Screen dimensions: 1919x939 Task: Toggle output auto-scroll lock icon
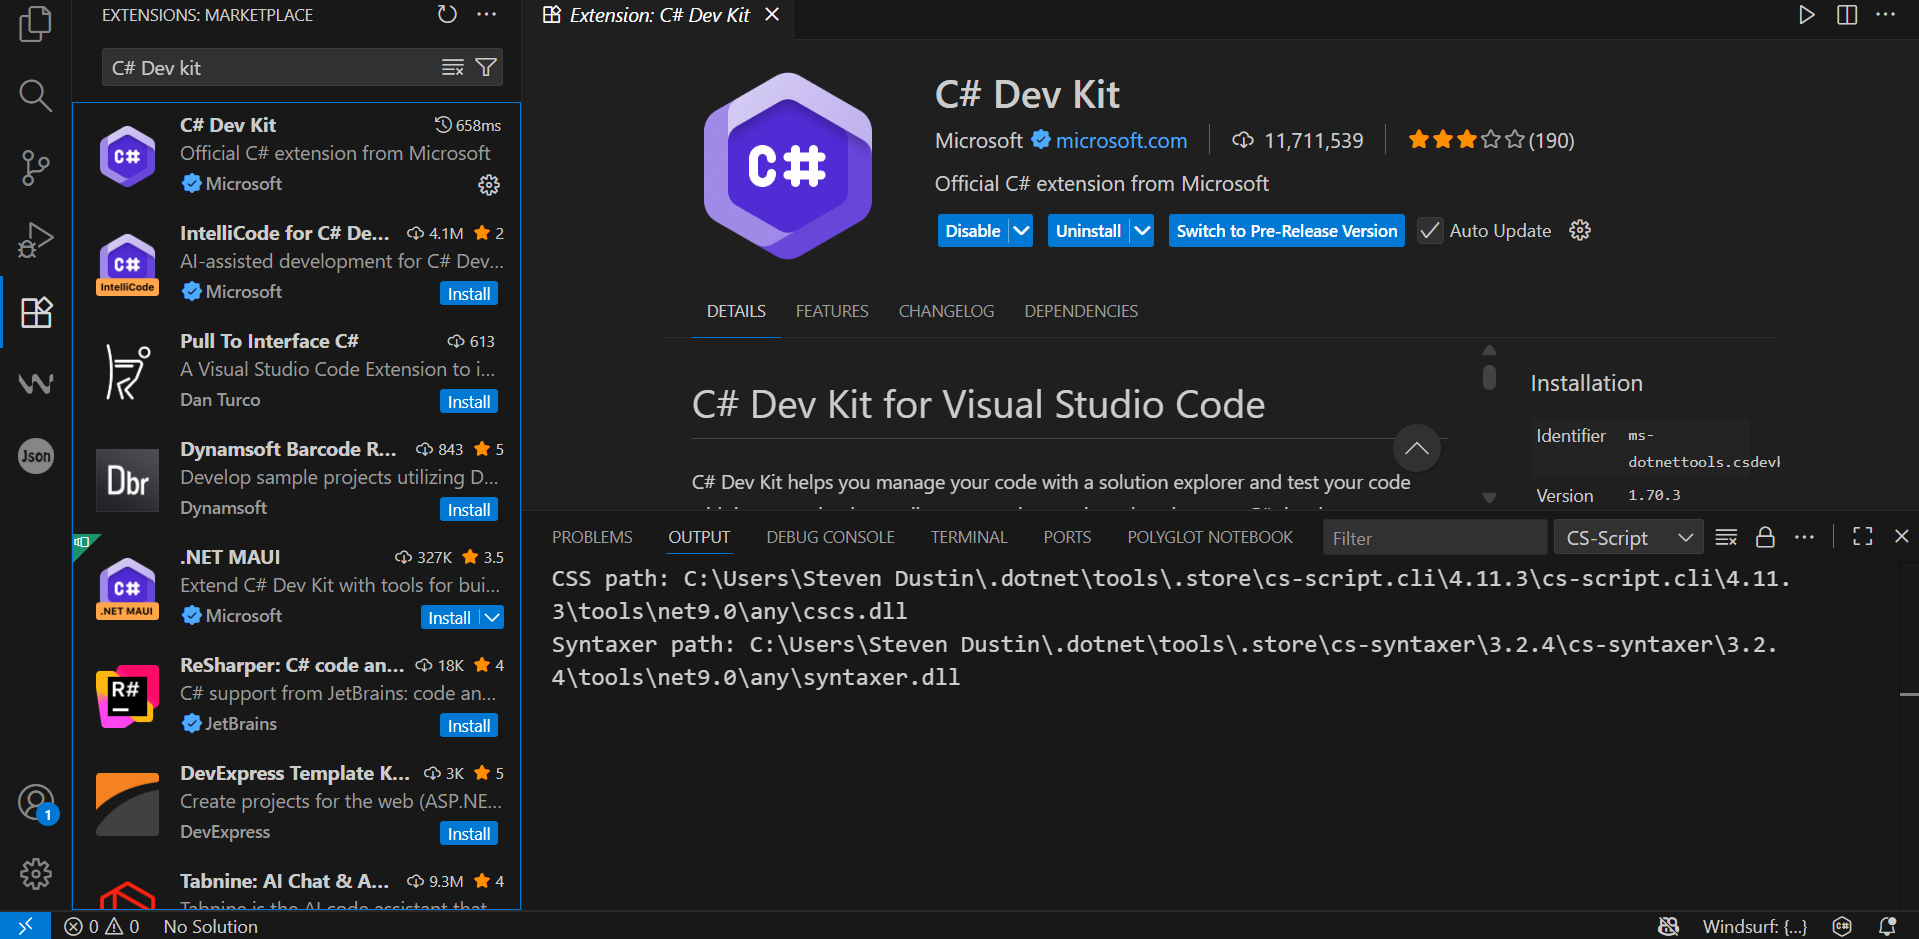click(1765, 538)
